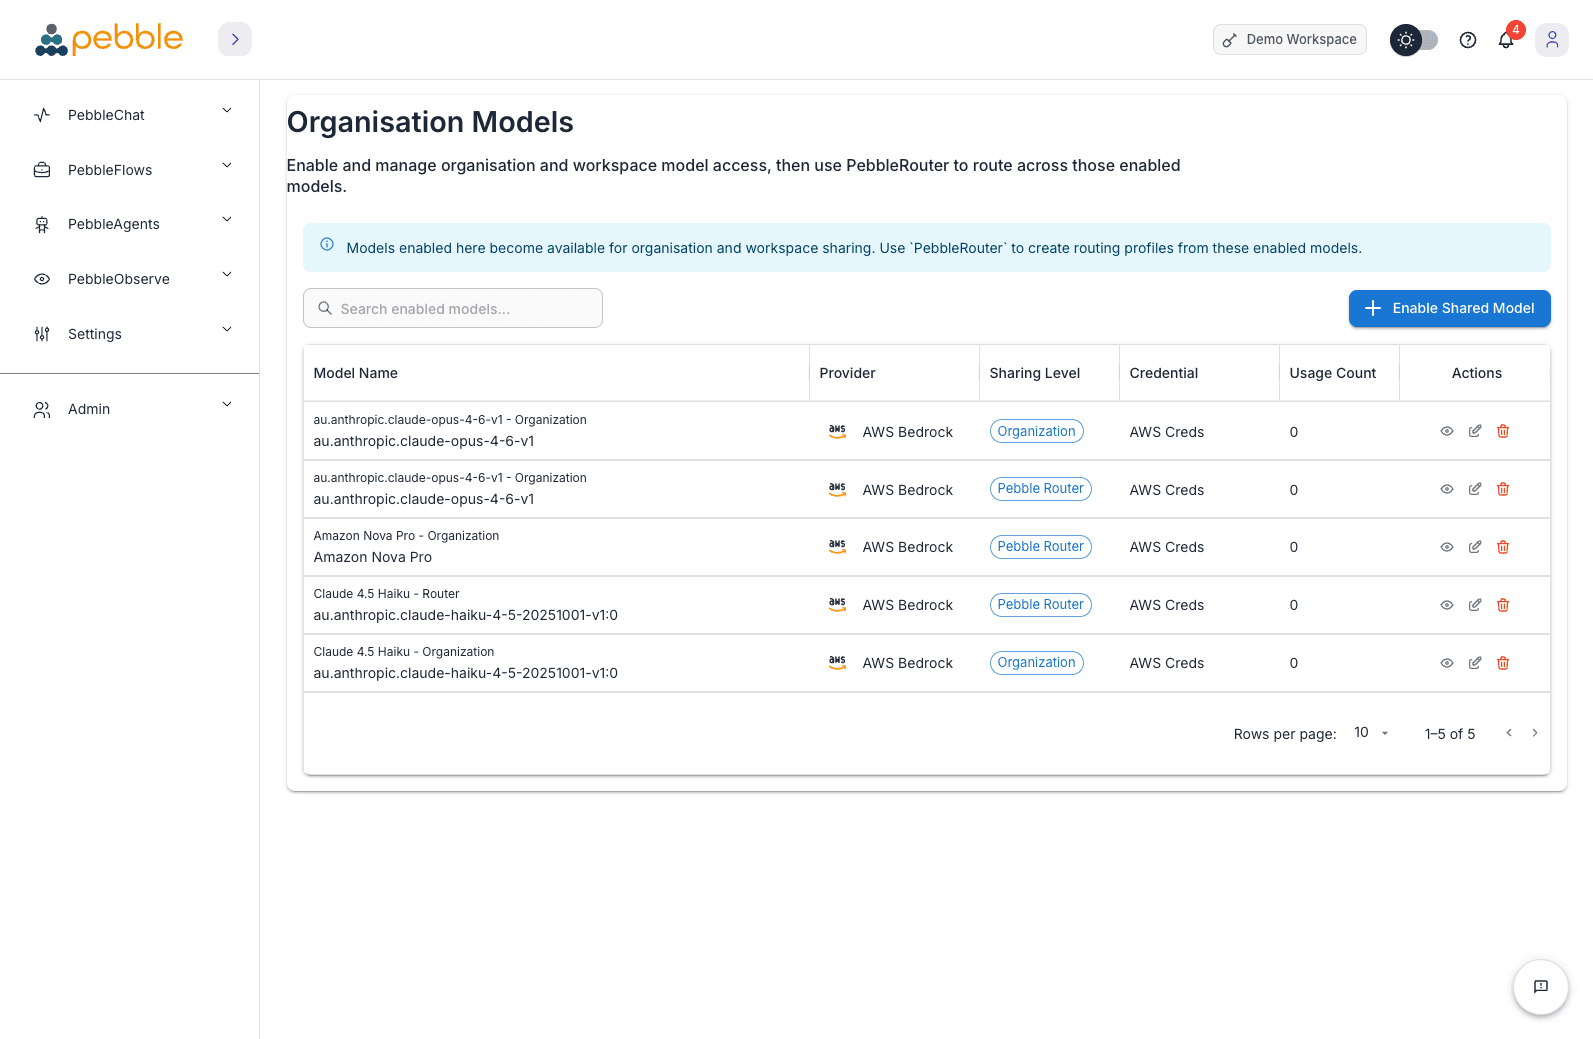Click Organization chip in Claude 4.5 Haiku - Organization row

pyautogui.click(x=1037, y=663)
